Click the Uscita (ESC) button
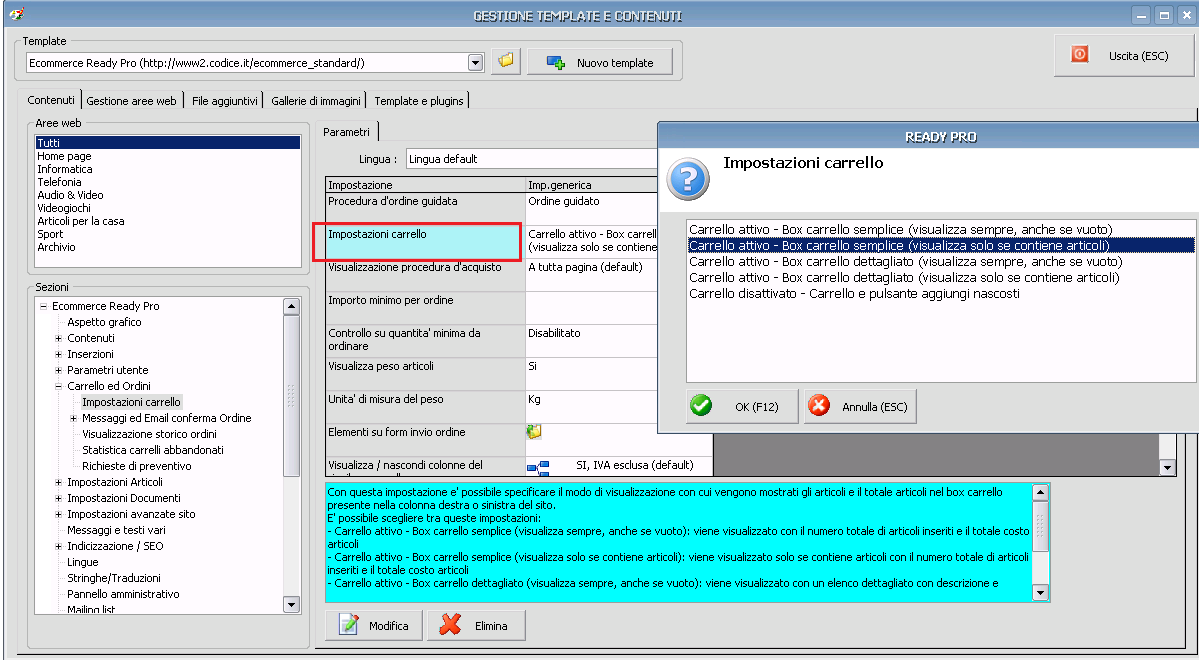1199x660 pixels. pos(1123,55)
